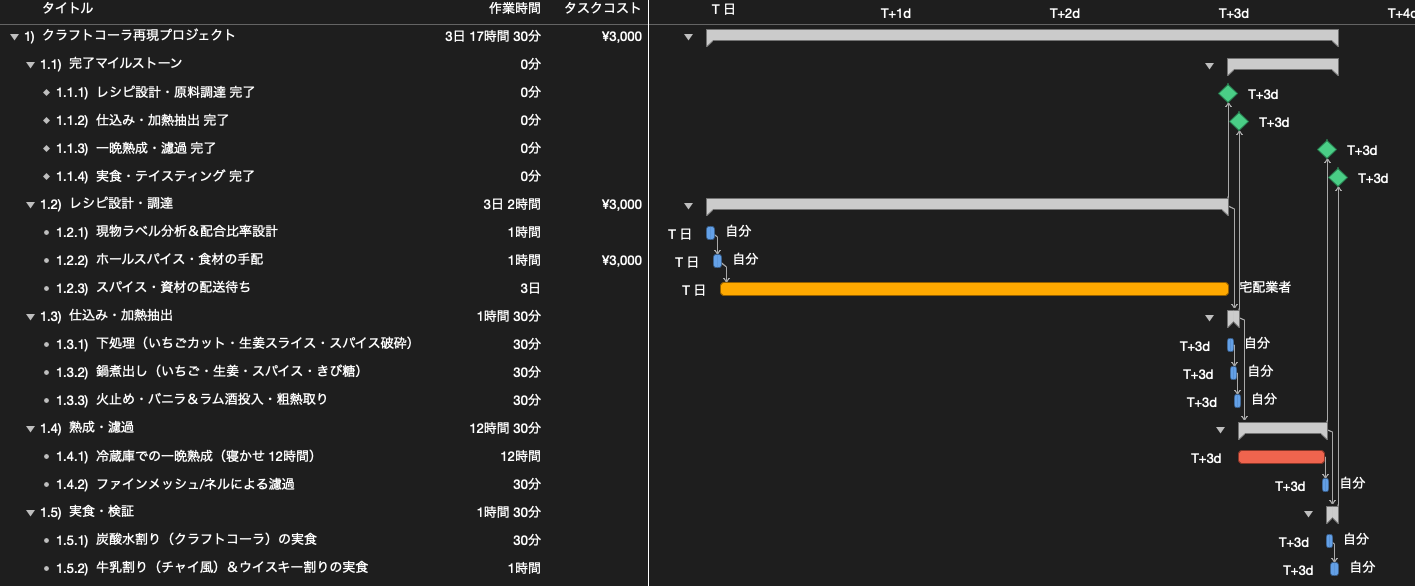
Task: Click the 12時間 30分 work time cell
Action: pyautogui.click(x=505, y=429)
